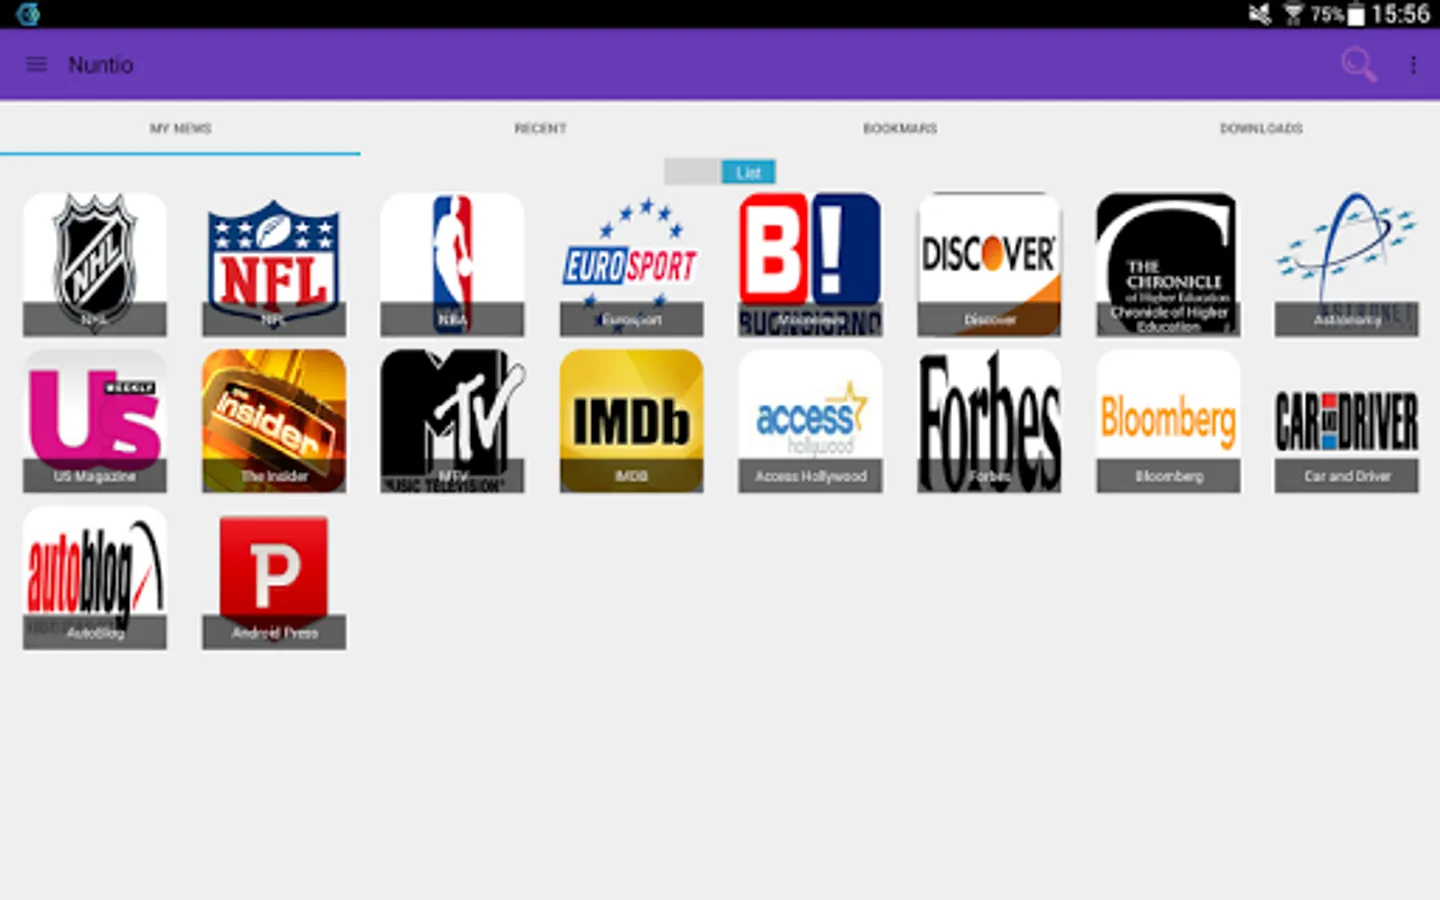Screen dimensions: 1440x900
Task: Open the Android Press tile
Action: coord(274,578)
